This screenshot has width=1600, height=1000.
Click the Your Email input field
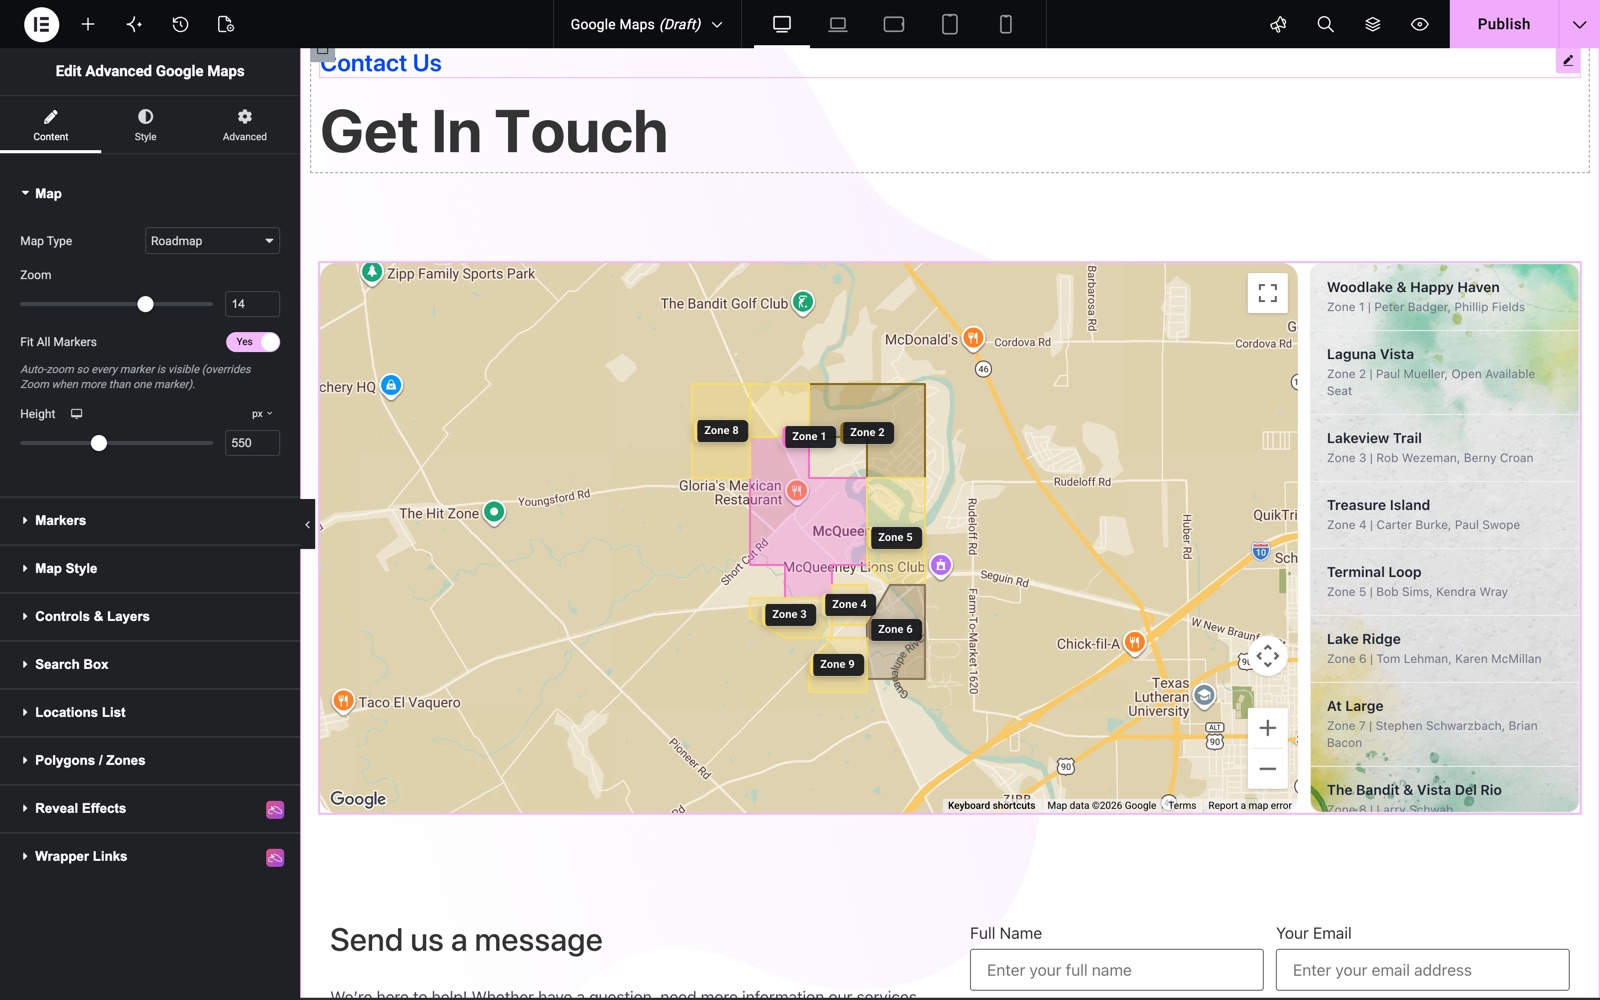coord(1423,970)
